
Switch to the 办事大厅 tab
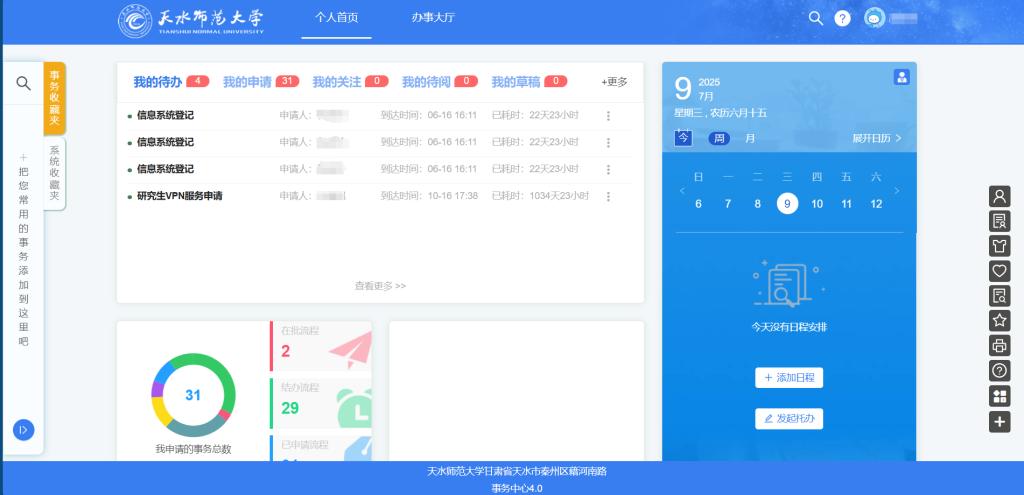tap(432, 18)
